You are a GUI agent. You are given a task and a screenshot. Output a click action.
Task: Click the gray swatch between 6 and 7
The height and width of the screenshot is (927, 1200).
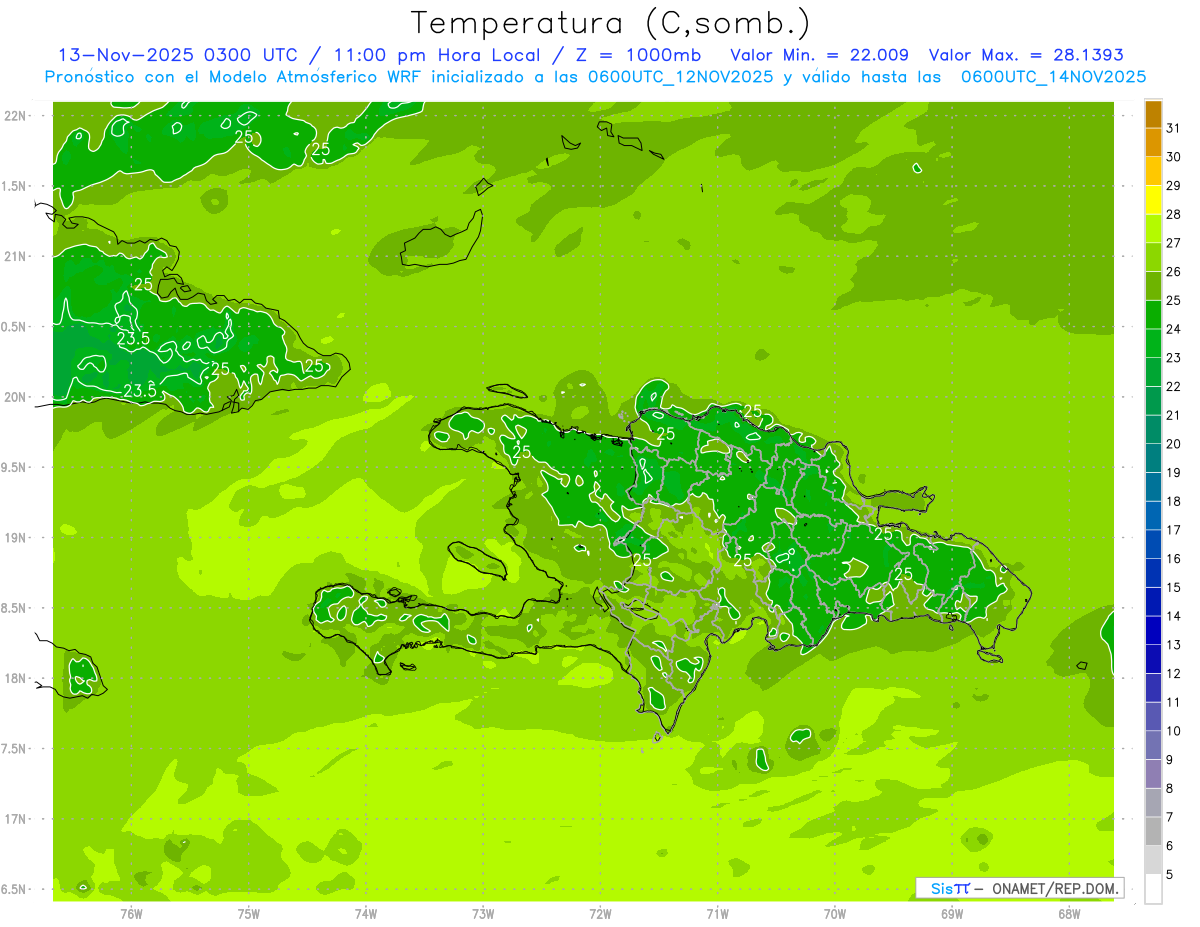click(x=1153, y=832)
